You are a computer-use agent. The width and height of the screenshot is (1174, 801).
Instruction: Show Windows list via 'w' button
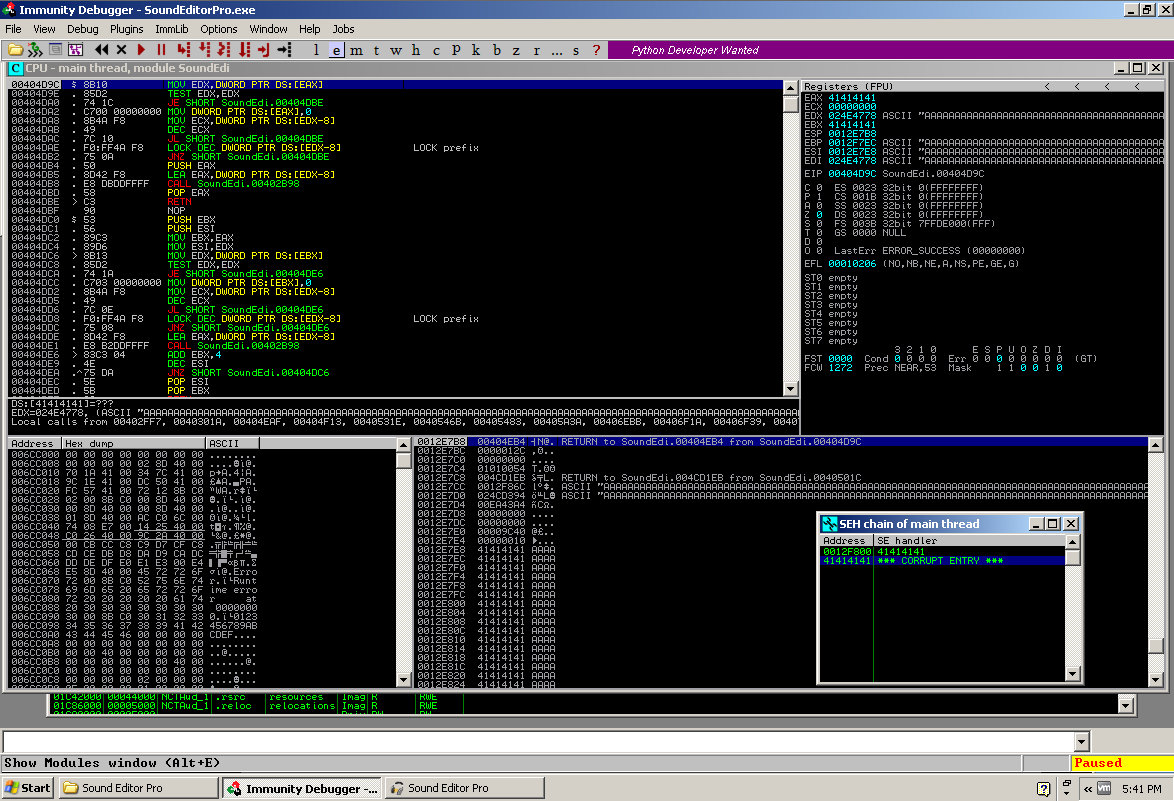click(x=396, y=50)
